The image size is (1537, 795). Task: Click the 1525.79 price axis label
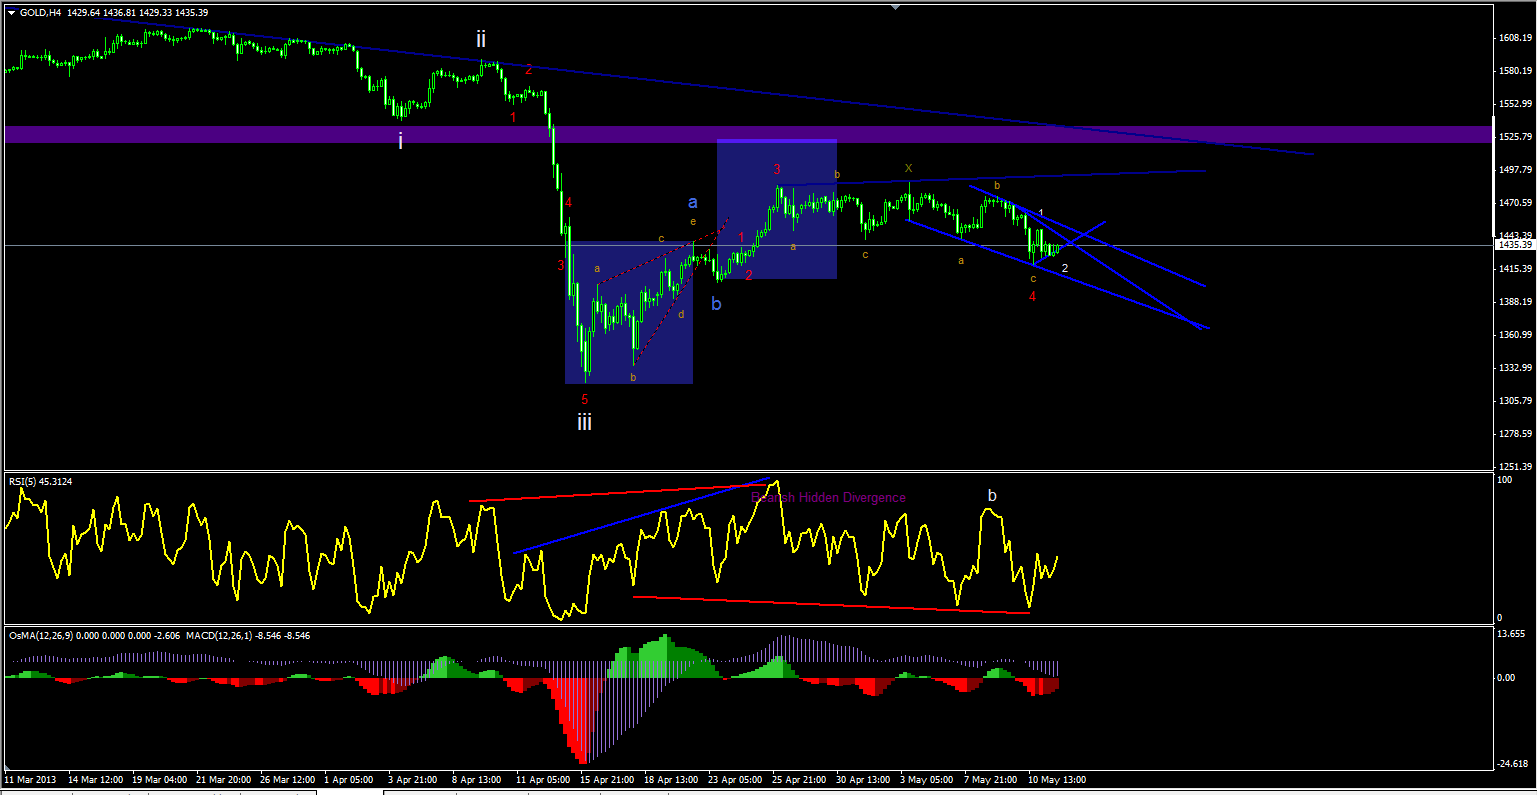pyautogui.click(x=1517, y=137)
